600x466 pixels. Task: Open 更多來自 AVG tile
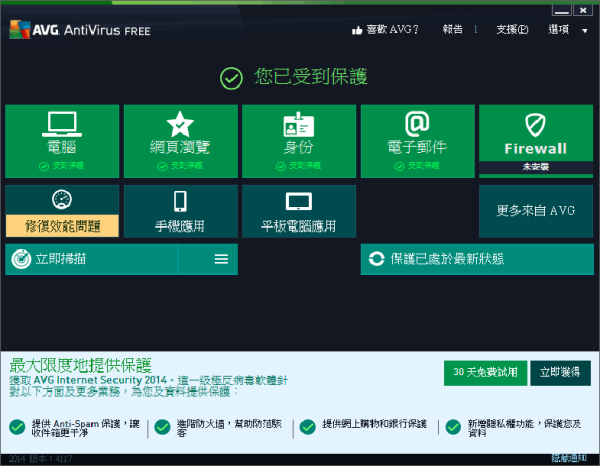[x=536, y=211]
